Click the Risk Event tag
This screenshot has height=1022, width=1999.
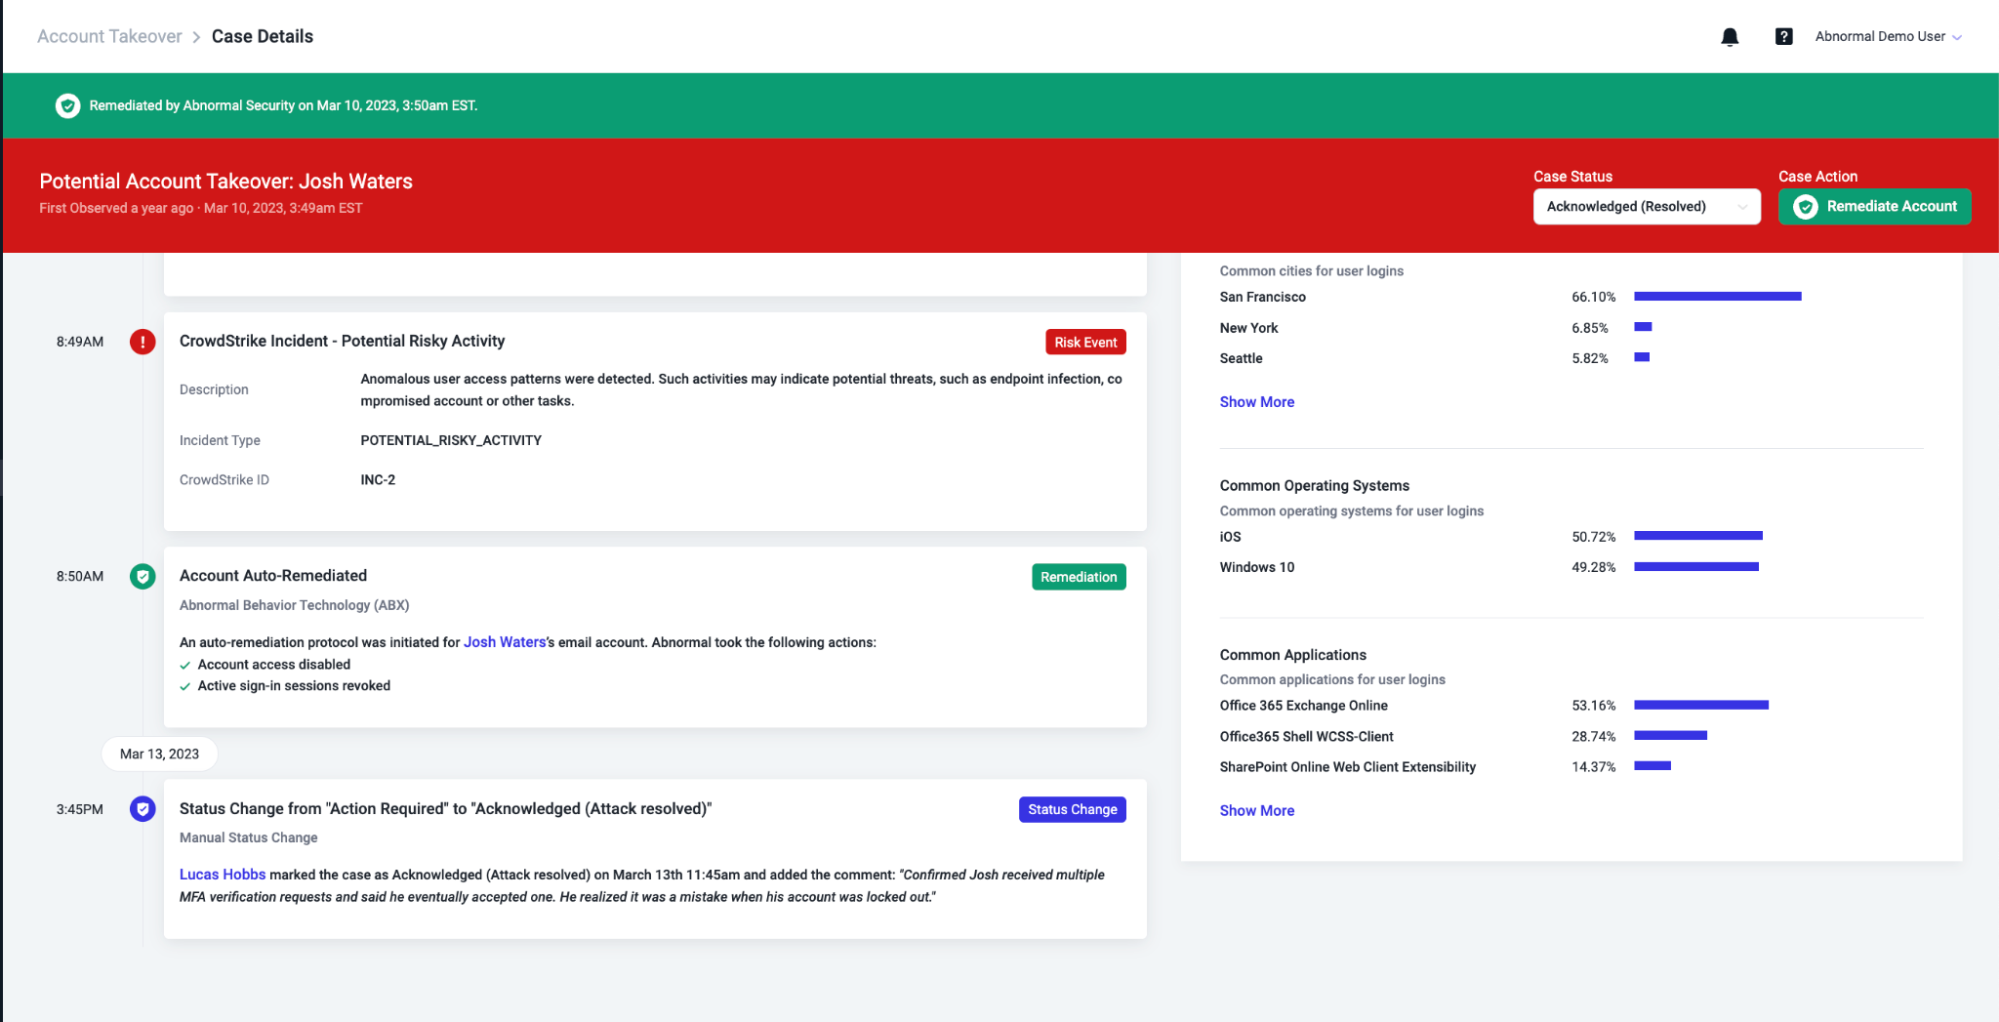1085,342
